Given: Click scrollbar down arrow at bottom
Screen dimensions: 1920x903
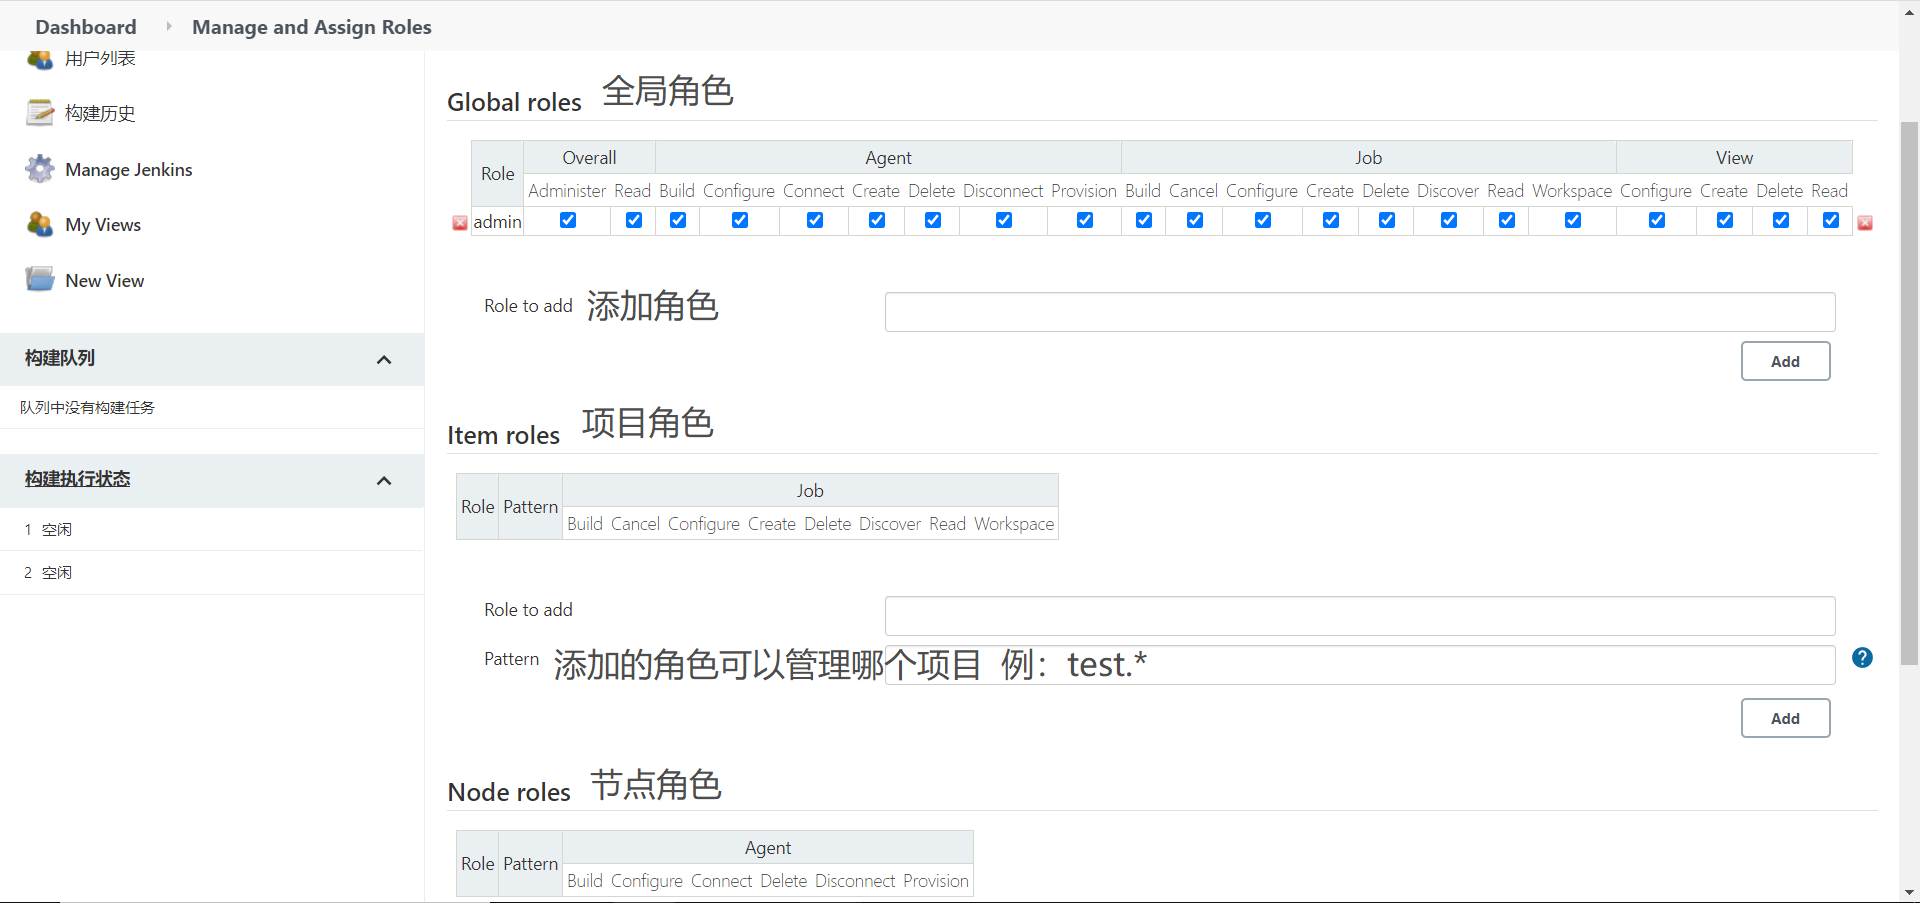Looking at the screenshot, I should coord(1909,892).
